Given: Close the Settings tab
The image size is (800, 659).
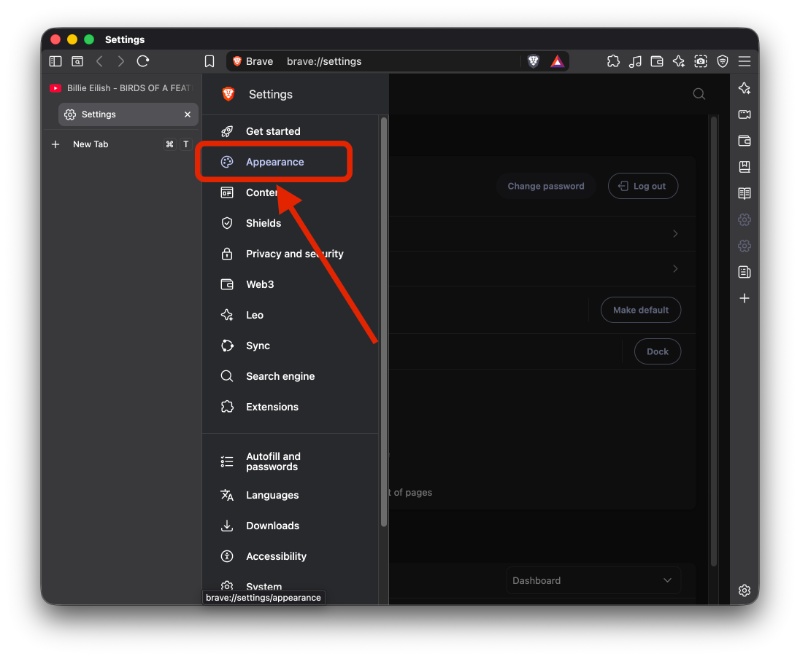Looking at the screenshot, I should pos(187,114).
